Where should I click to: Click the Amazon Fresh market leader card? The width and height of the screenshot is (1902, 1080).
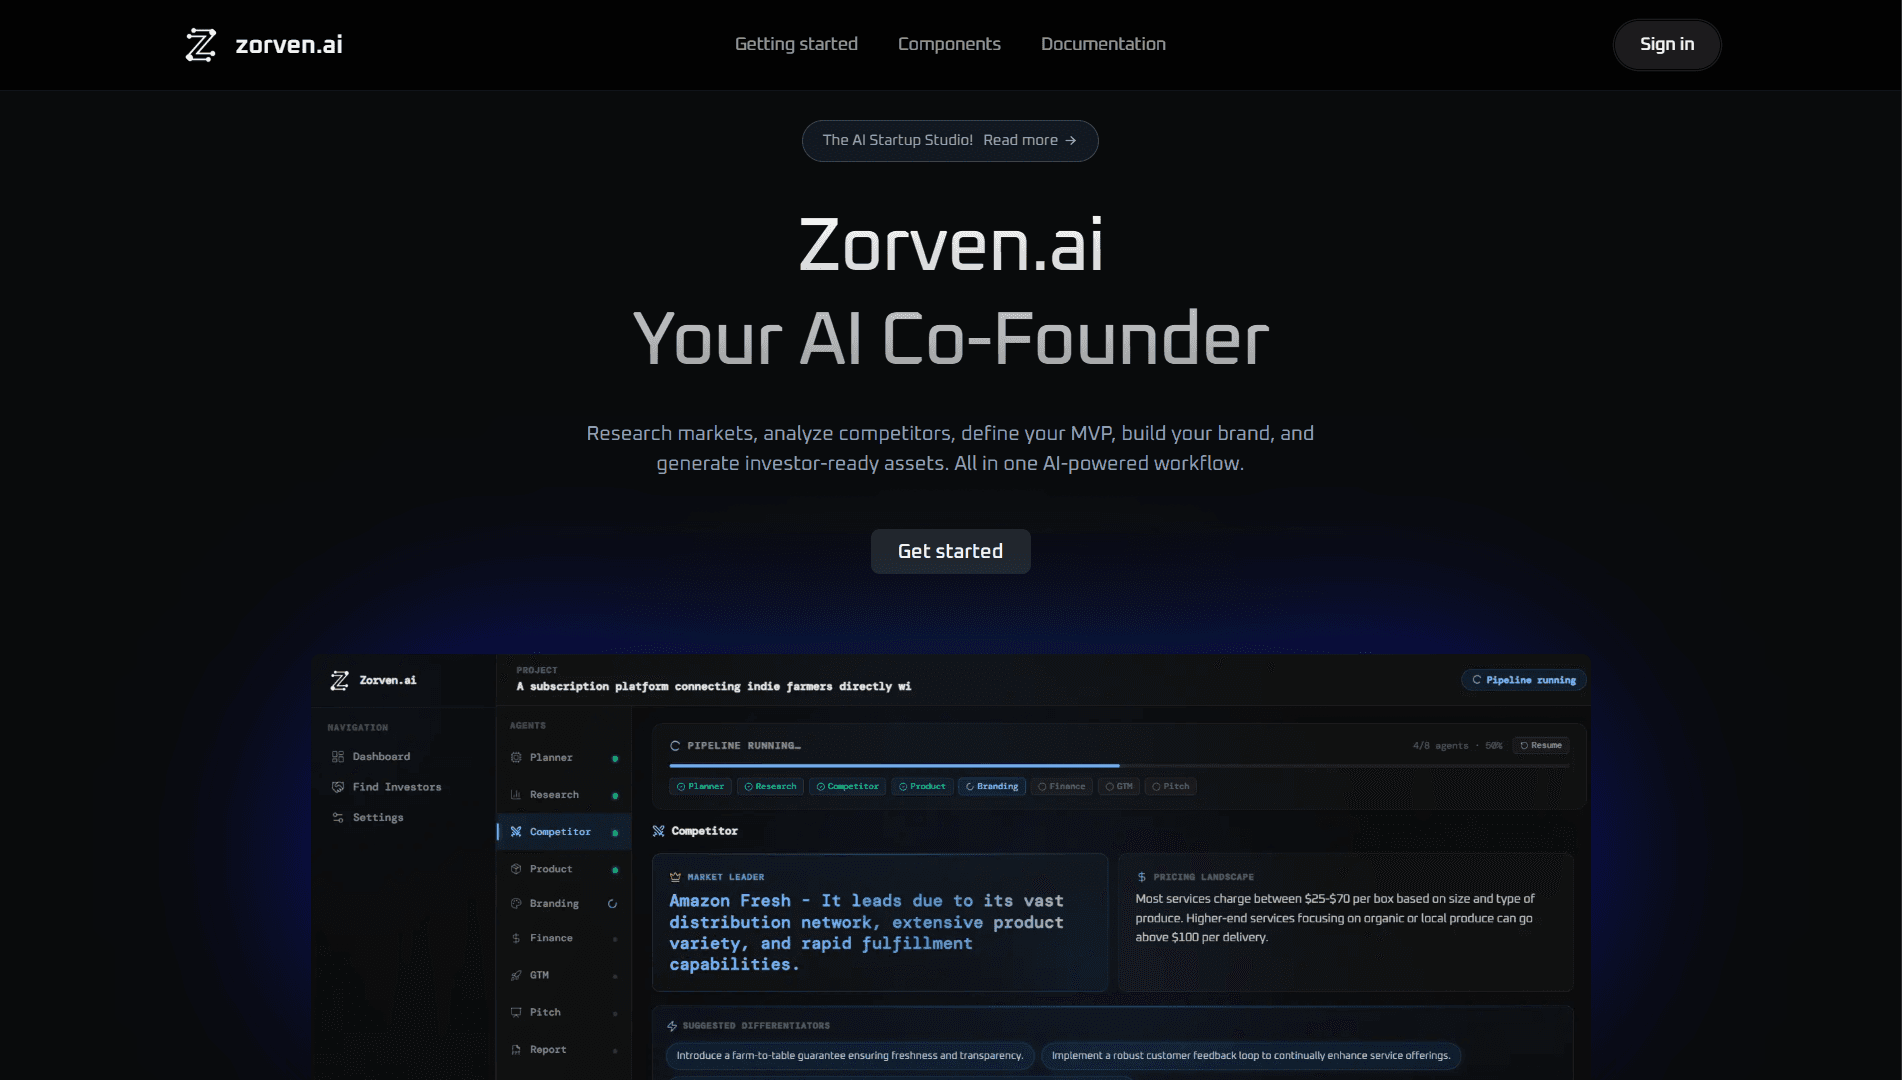[880, 922]
